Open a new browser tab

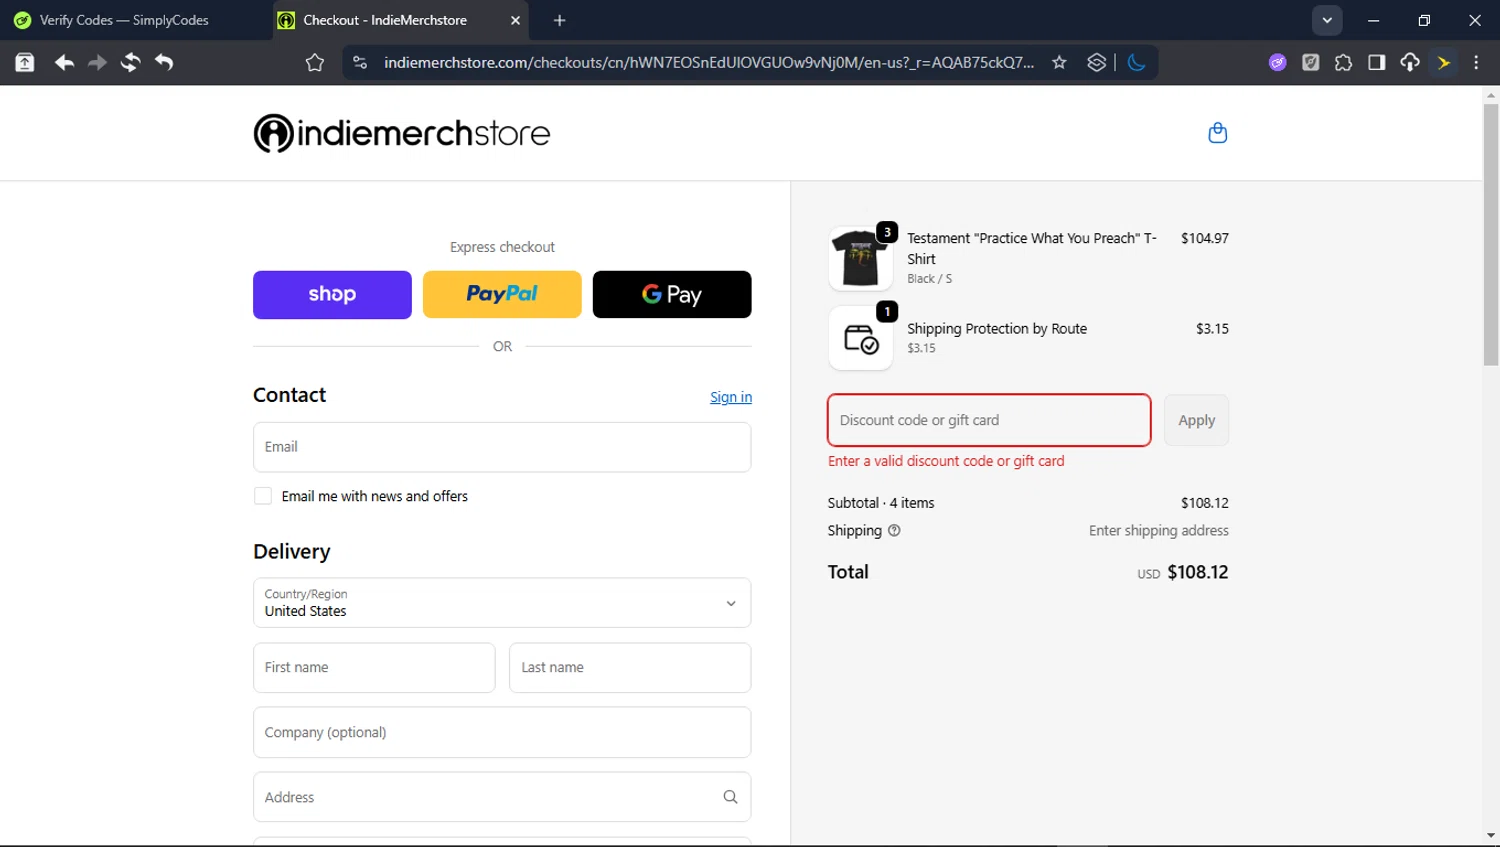[x=560, y=20]
